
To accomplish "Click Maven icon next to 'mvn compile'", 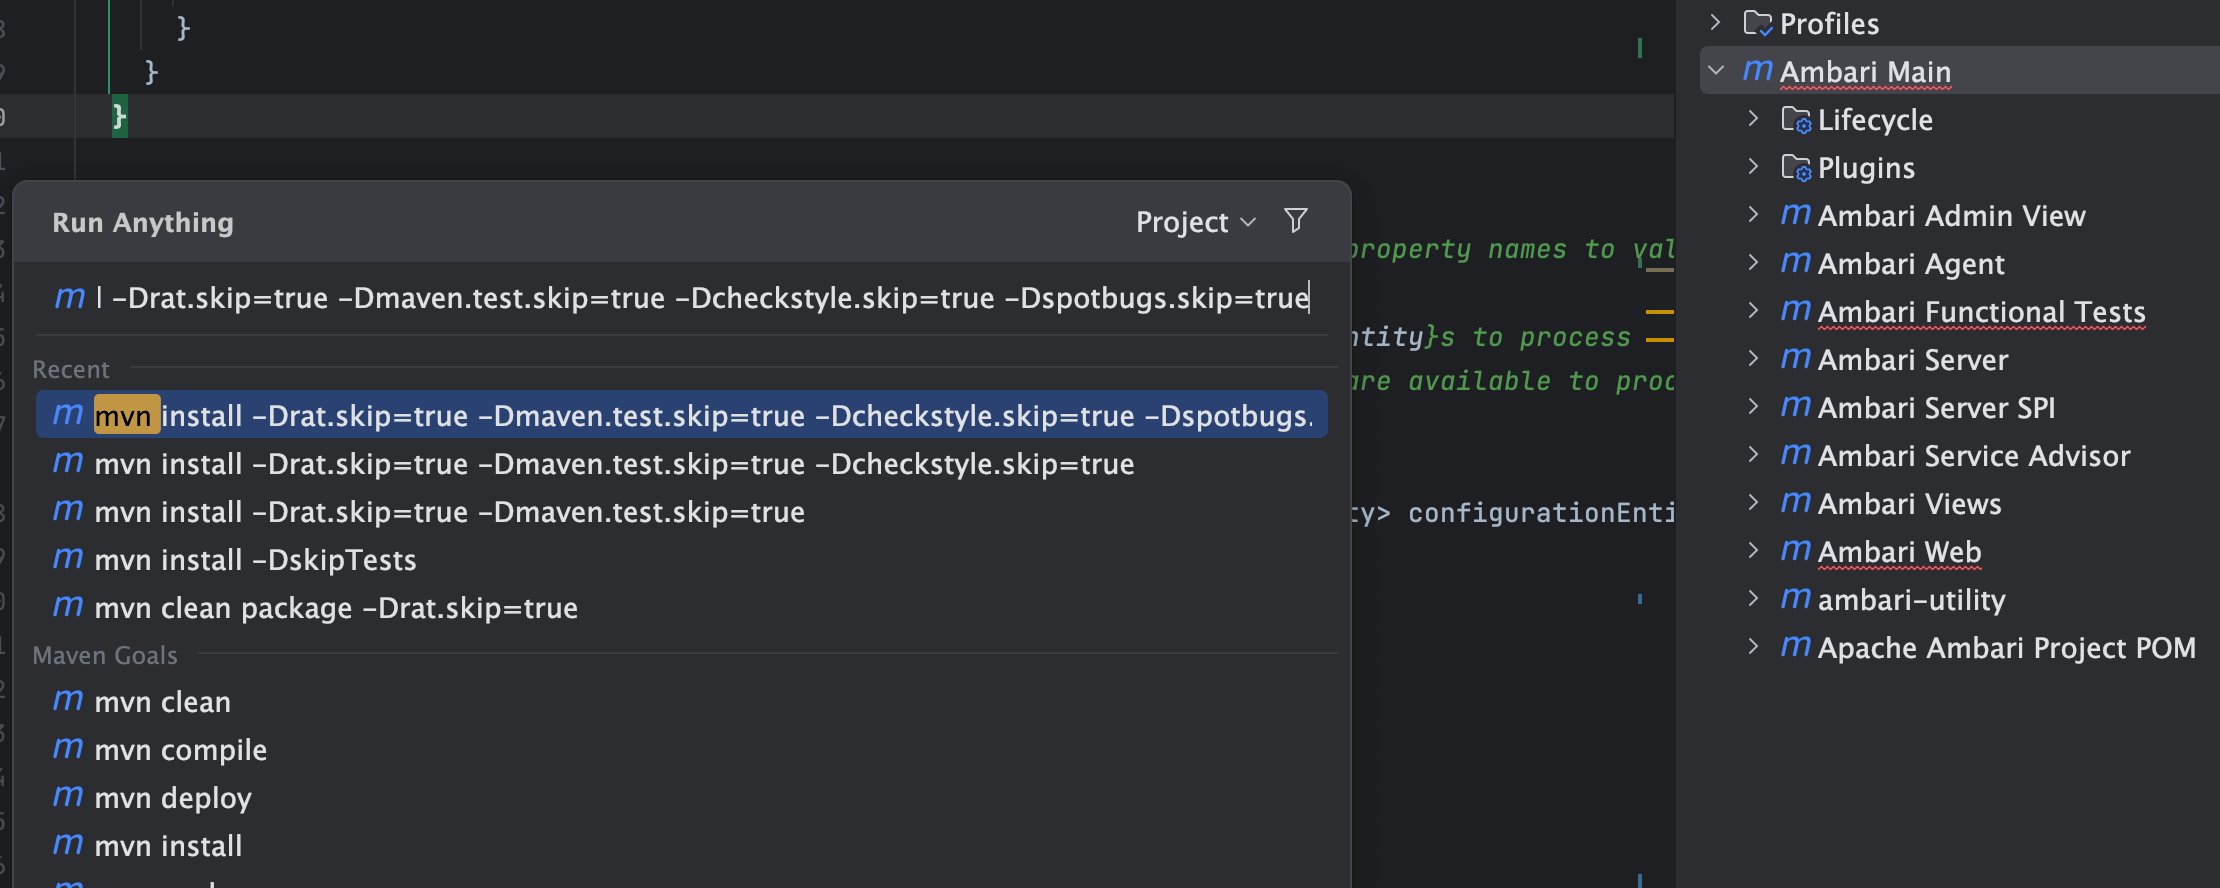I will pyautogui.click(x=68, y=749).
